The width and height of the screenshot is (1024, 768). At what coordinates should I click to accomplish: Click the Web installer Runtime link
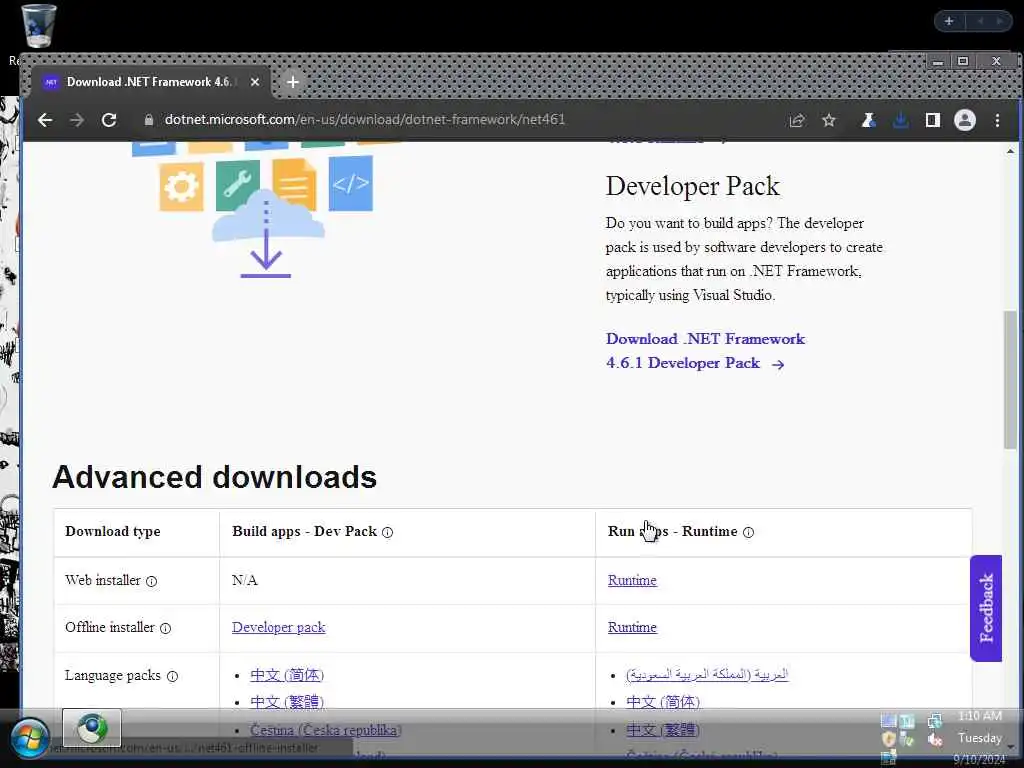pyautogui.click(x=632, y=580)
